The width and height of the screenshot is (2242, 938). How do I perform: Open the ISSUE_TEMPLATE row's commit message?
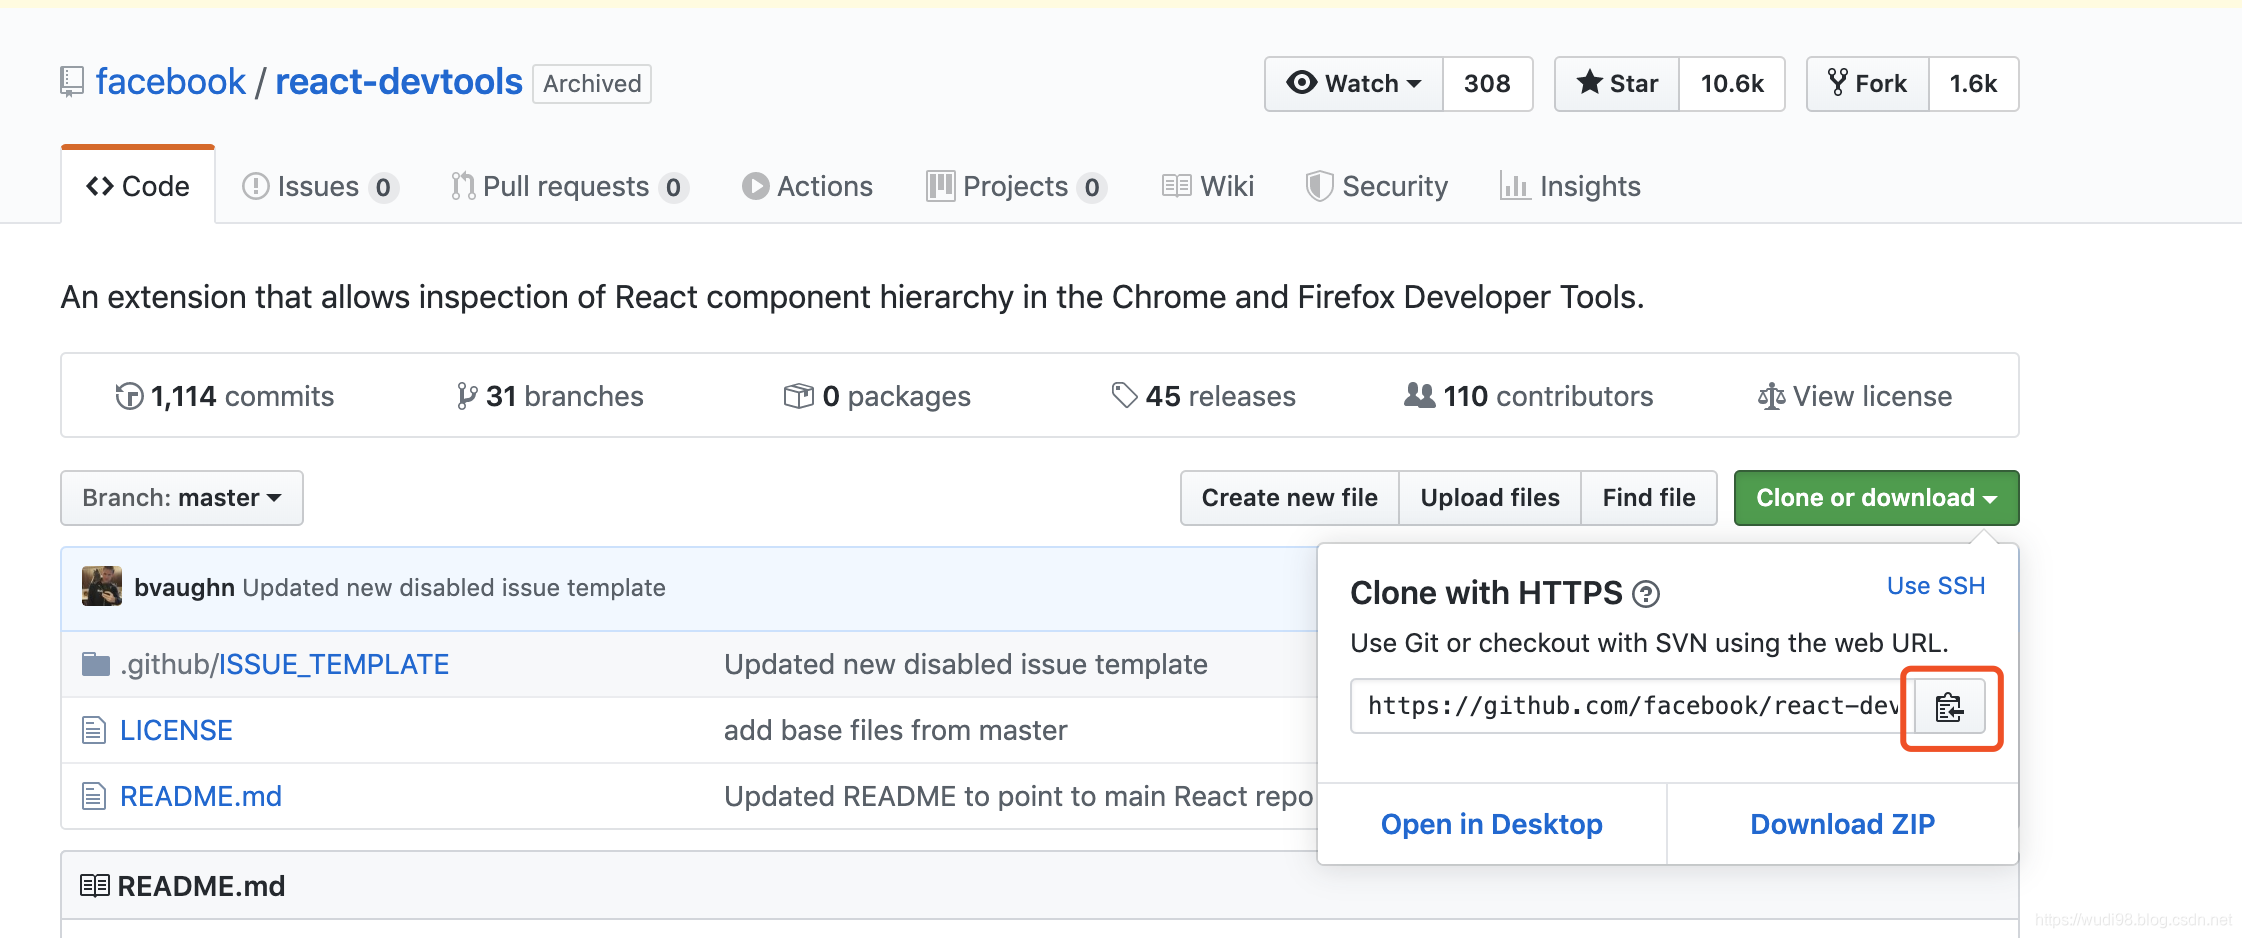(x=966, y=664)
